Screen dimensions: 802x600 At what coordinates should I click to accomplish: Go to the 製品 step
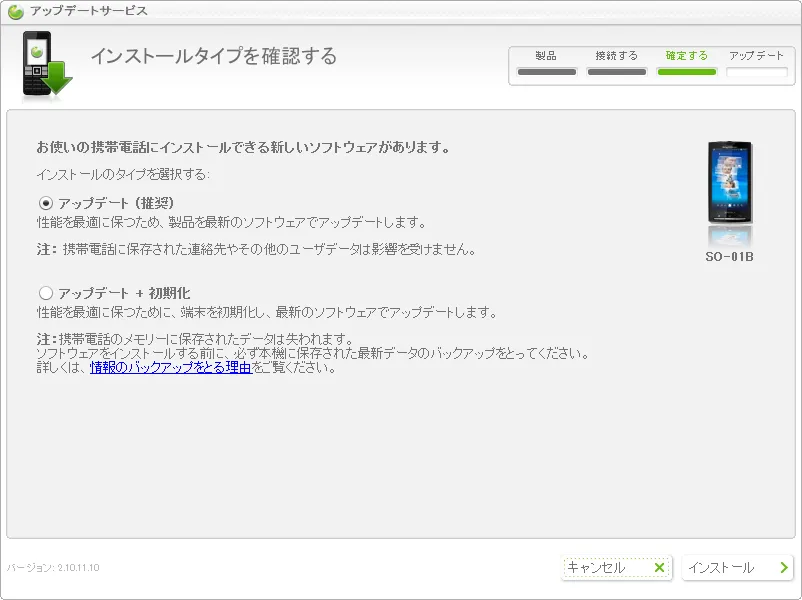pos(546,56)
